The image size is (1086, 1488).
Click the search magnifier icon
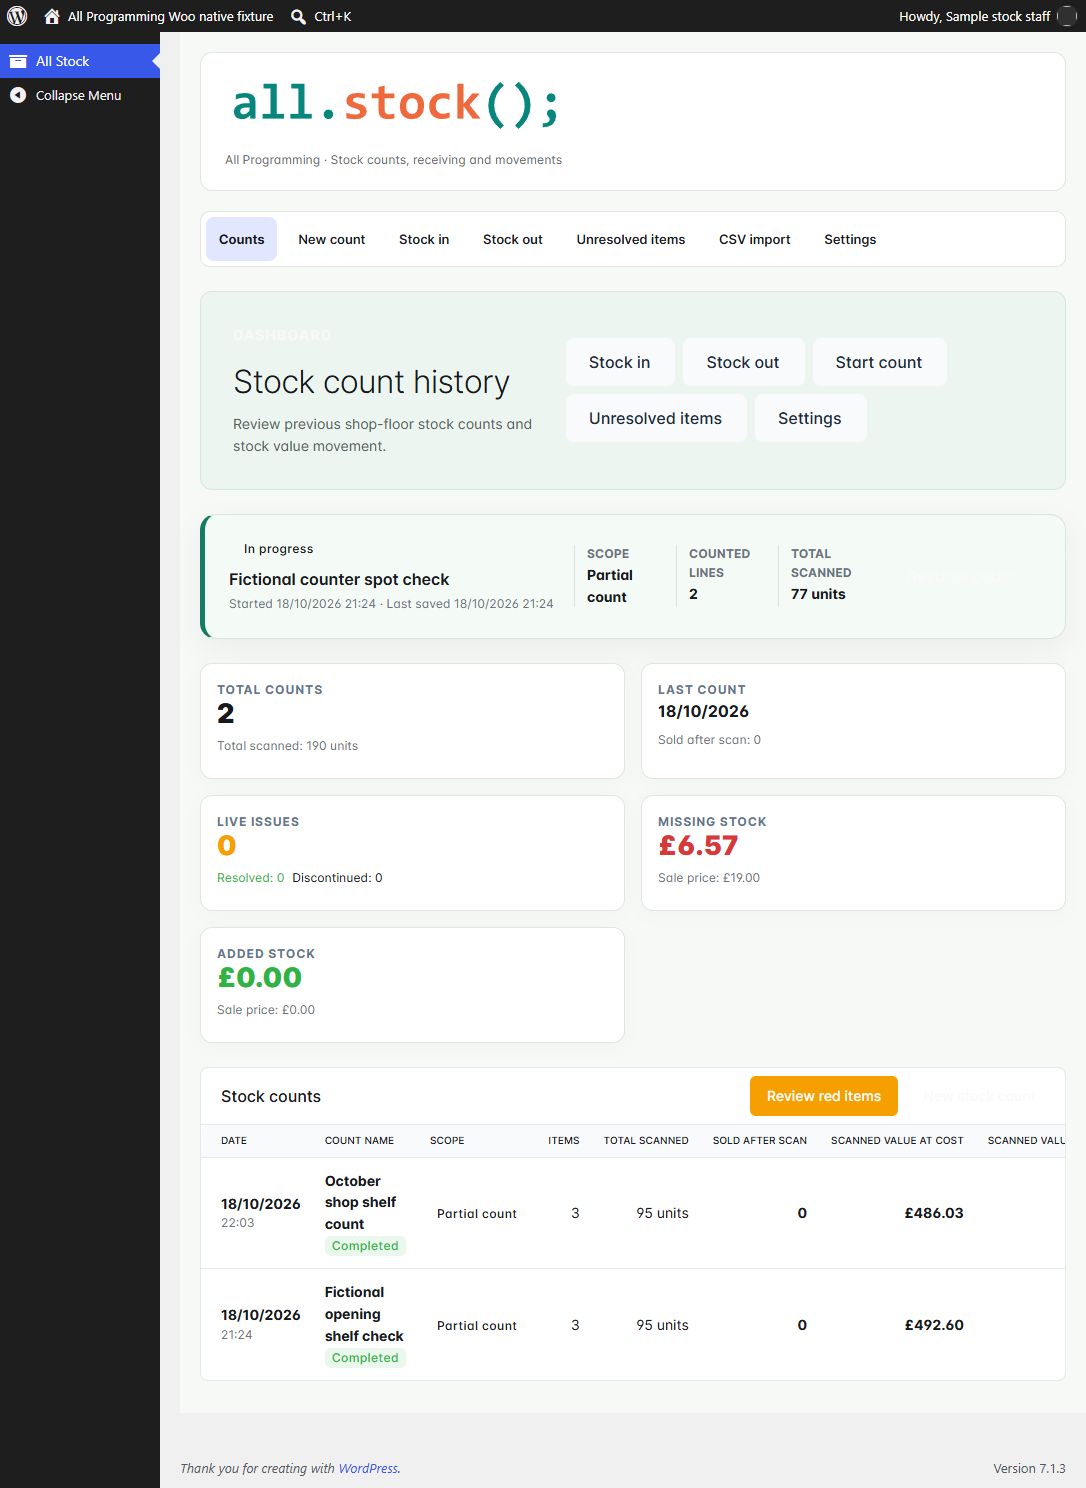coord(298,16)
